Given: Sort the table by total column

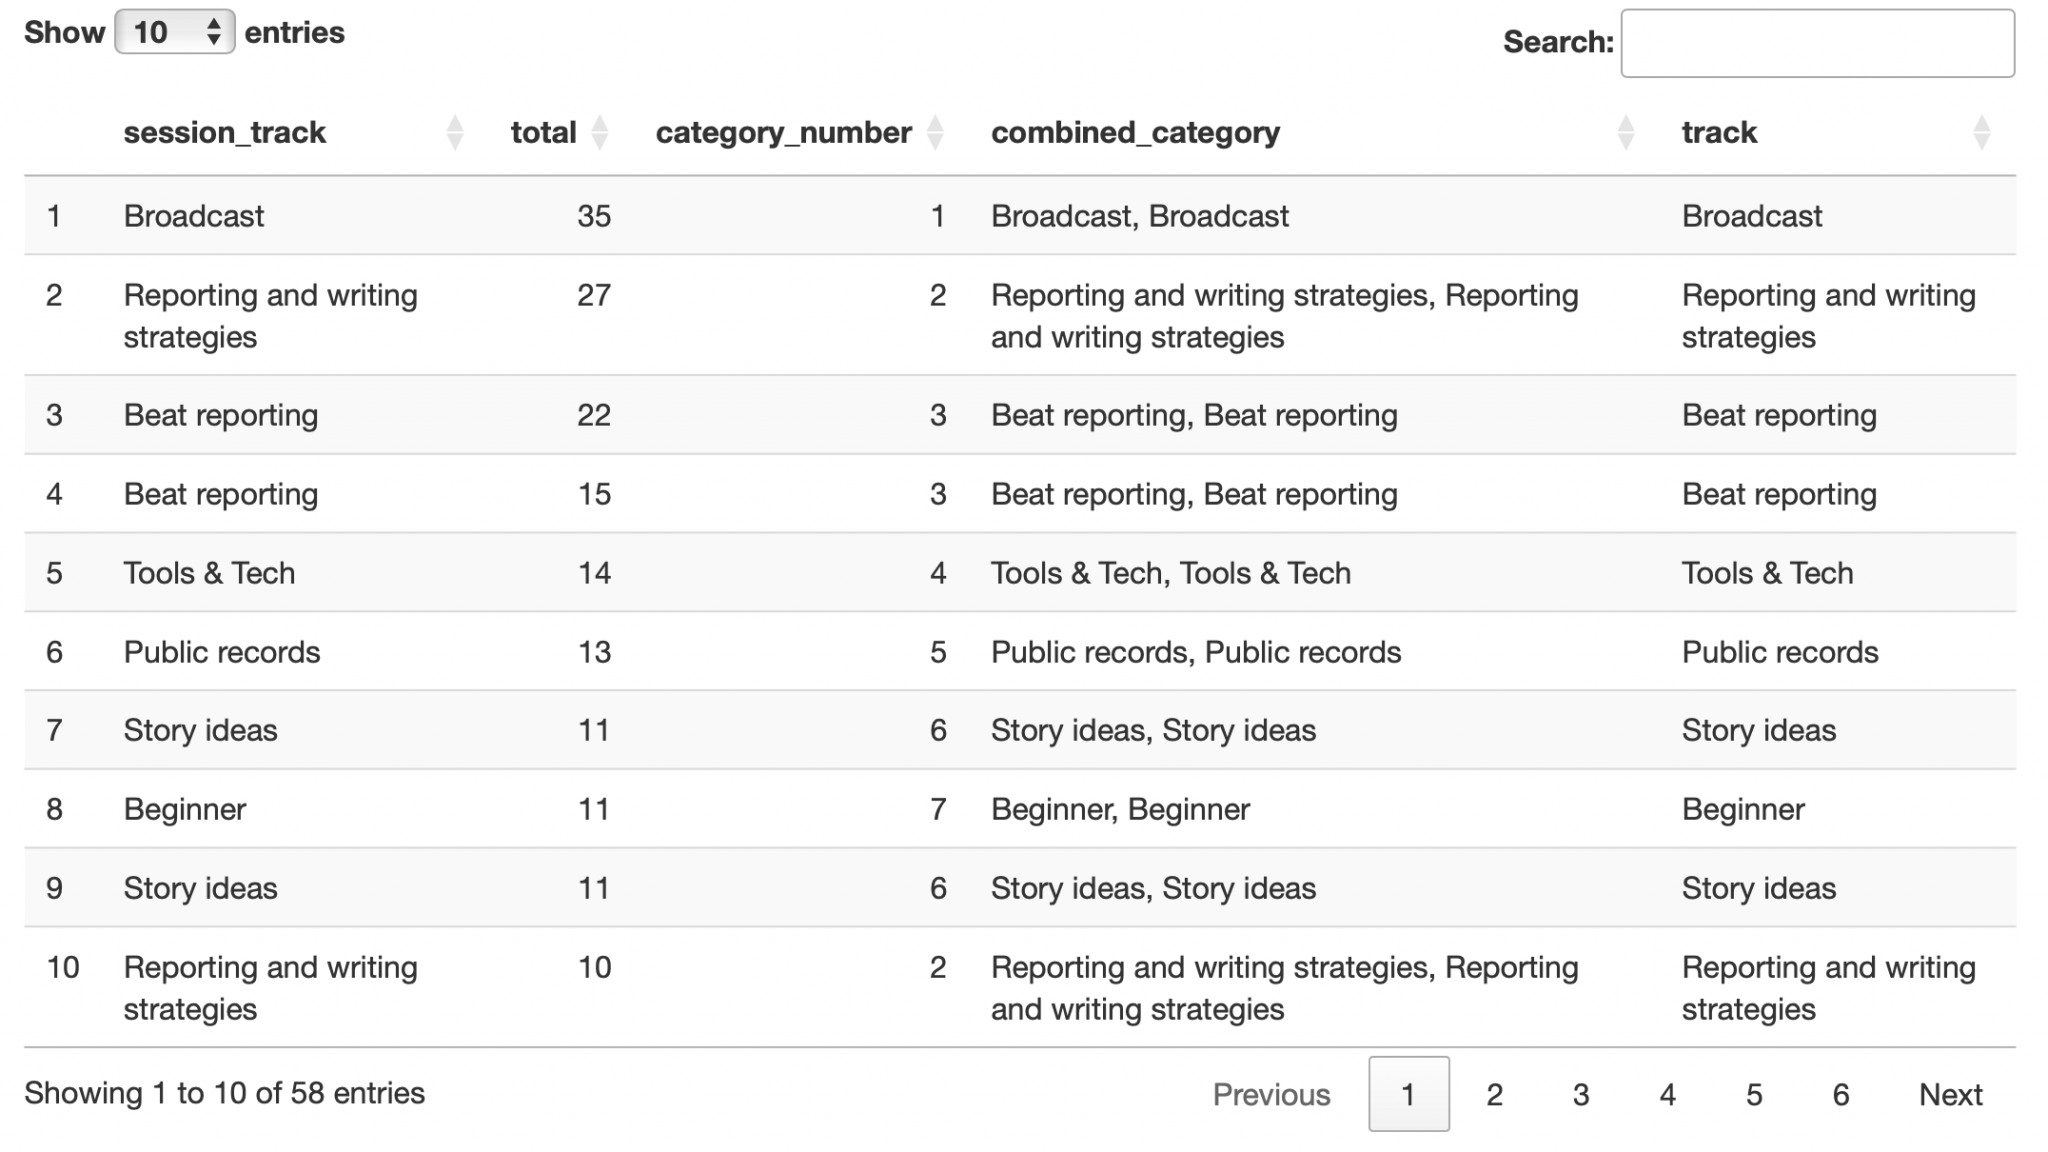Looking at the screenshot, I should (x=543, y=132).
